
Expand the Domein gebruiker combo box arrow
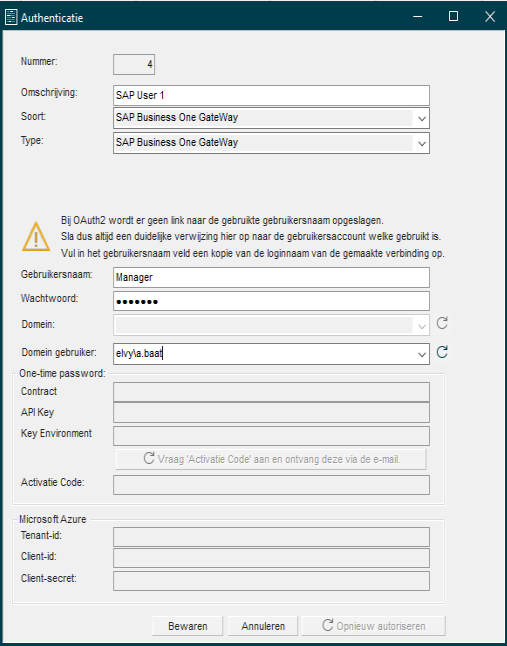[421, 354]
